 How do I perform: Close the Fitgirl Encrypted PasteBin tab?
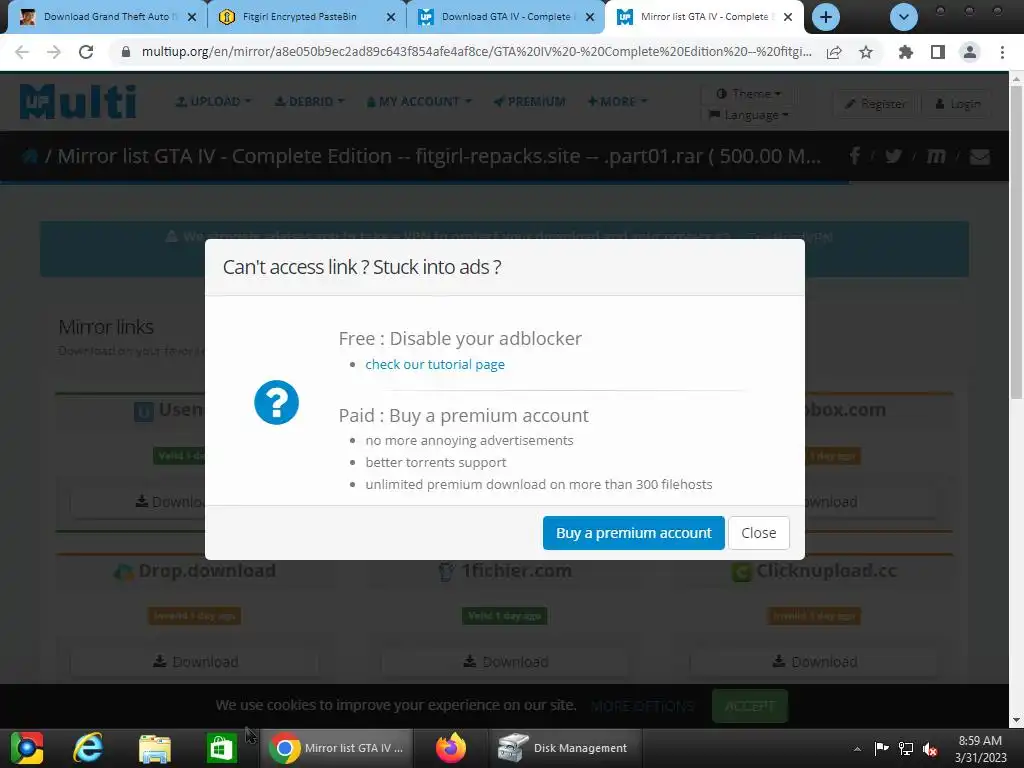(x=391, y=17)
